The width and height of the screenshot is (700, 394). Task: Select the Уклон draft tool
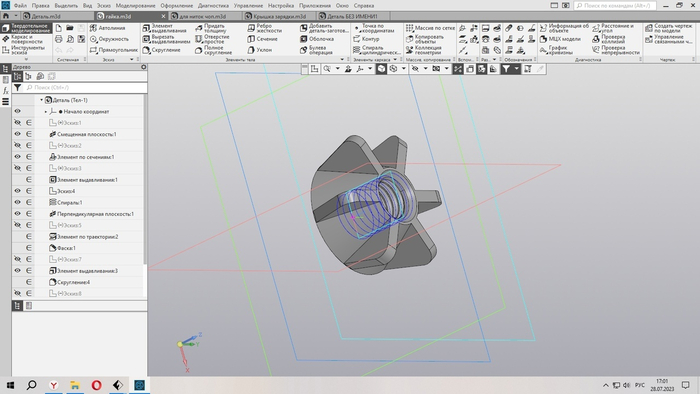(260, 50)
